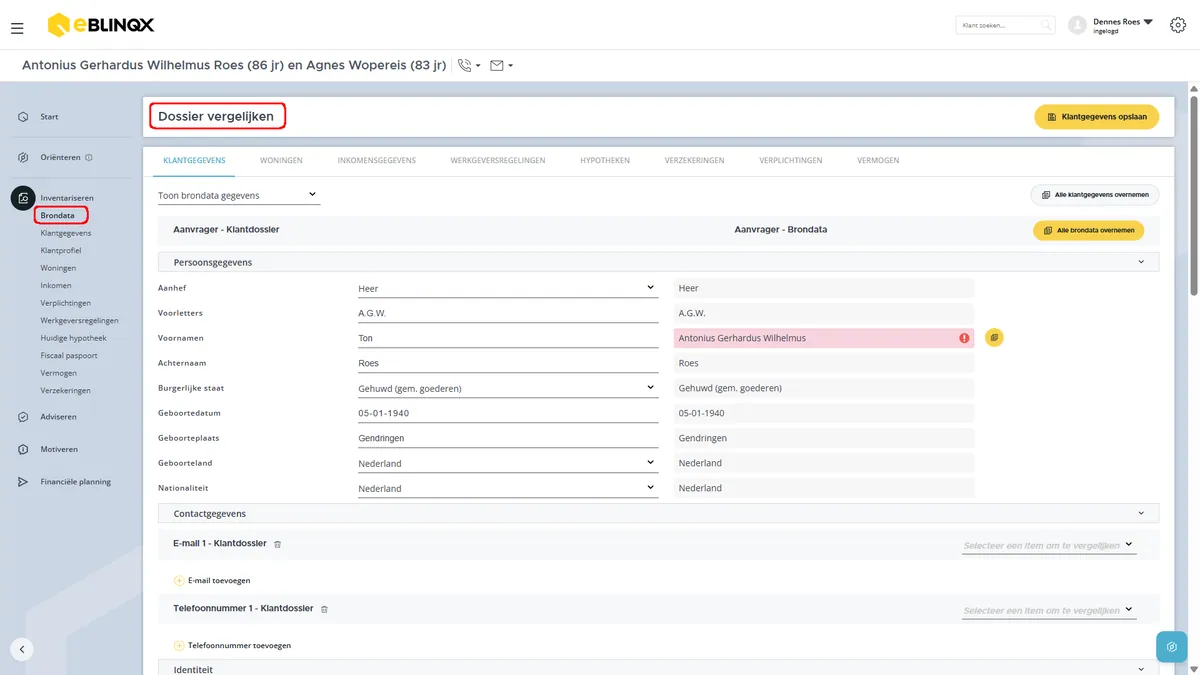Click plus icon for E-mail toevoegen

(x=179, y=580)
